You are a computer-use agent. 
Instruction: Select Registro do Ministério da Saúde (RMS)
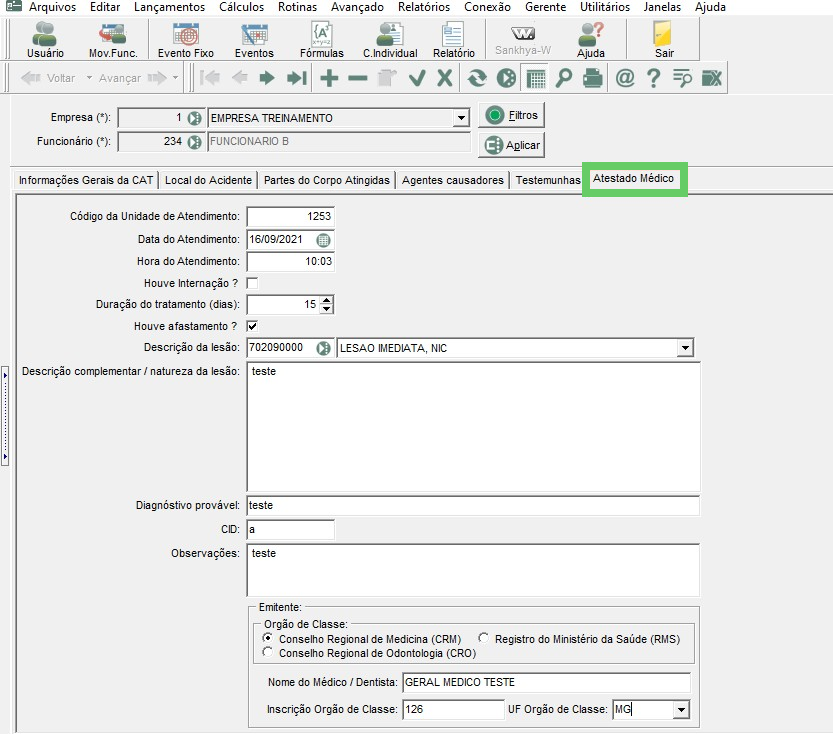click(x=483, y=638)
